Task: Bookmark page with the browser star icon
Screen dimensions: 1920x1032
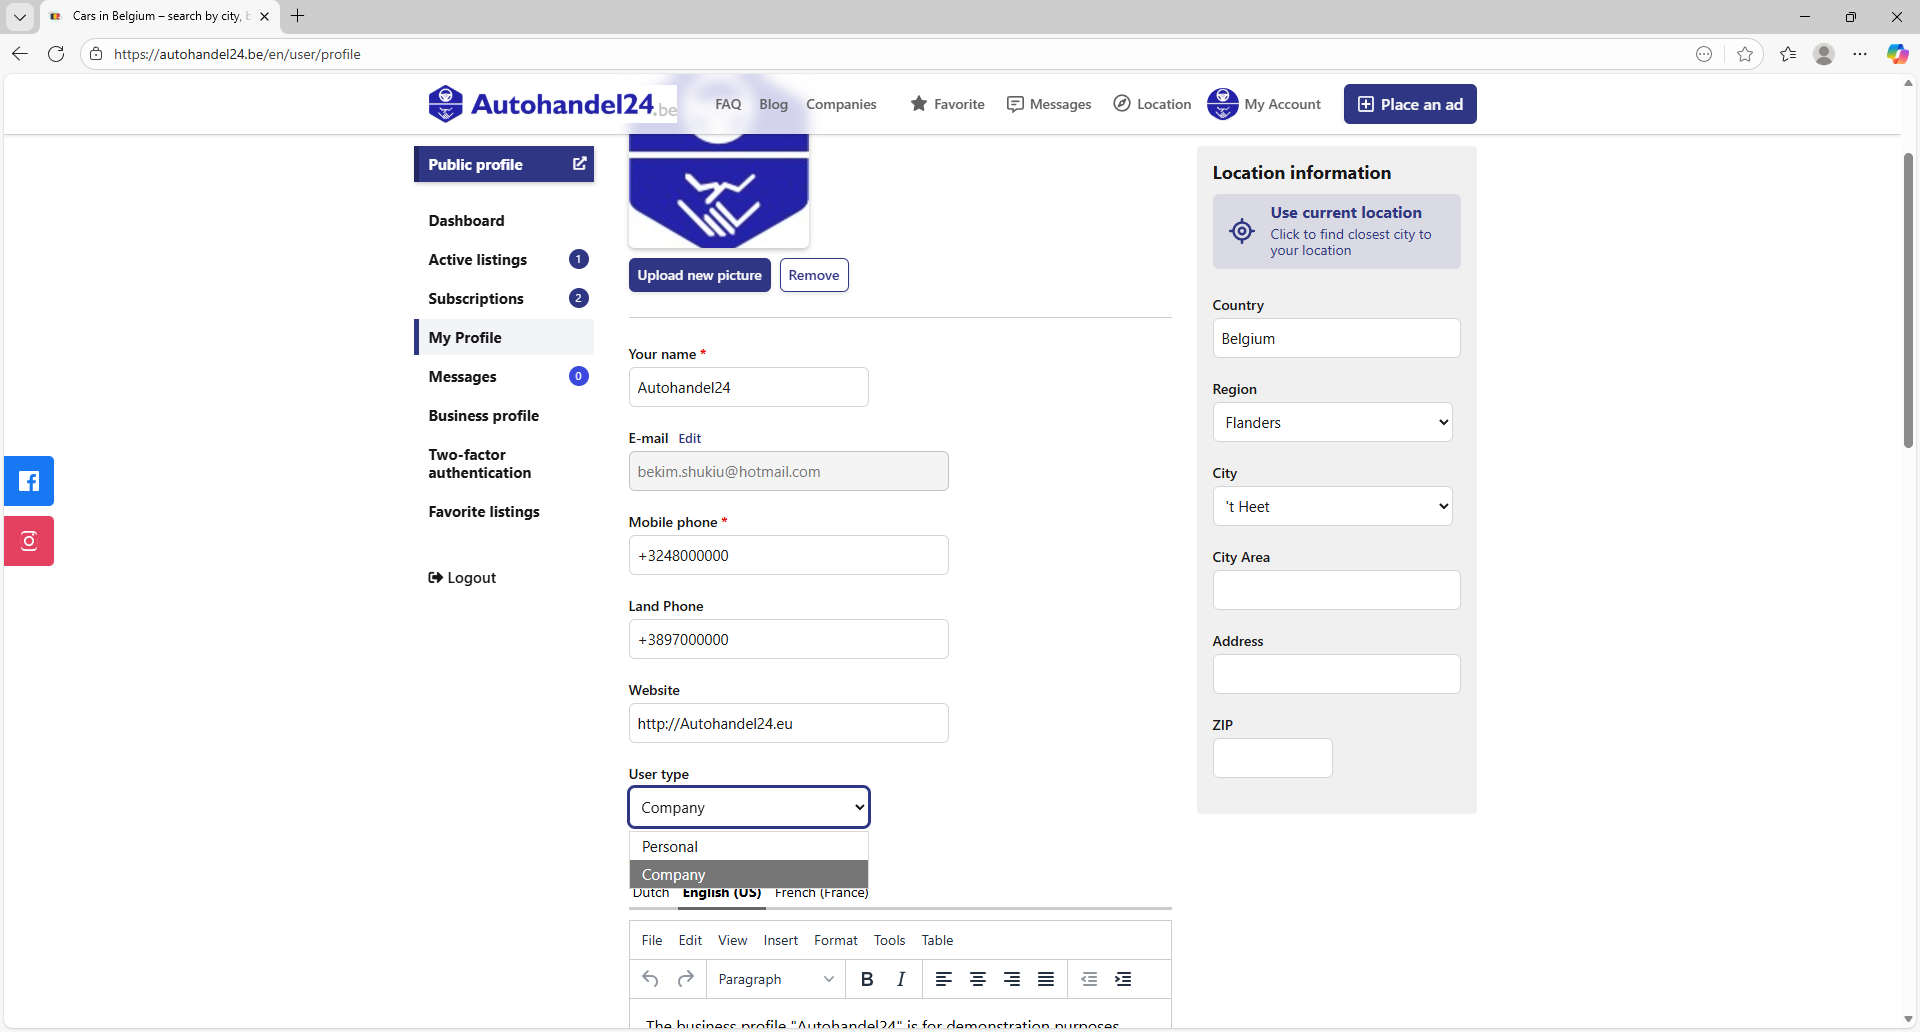Action: 1745,54
